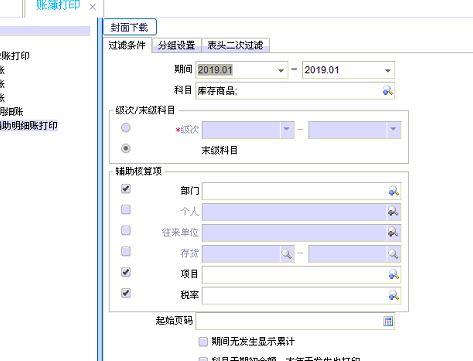Click search icon in second 存货 field
Viewport: 473px width, 361px height.
pos(393,254)
